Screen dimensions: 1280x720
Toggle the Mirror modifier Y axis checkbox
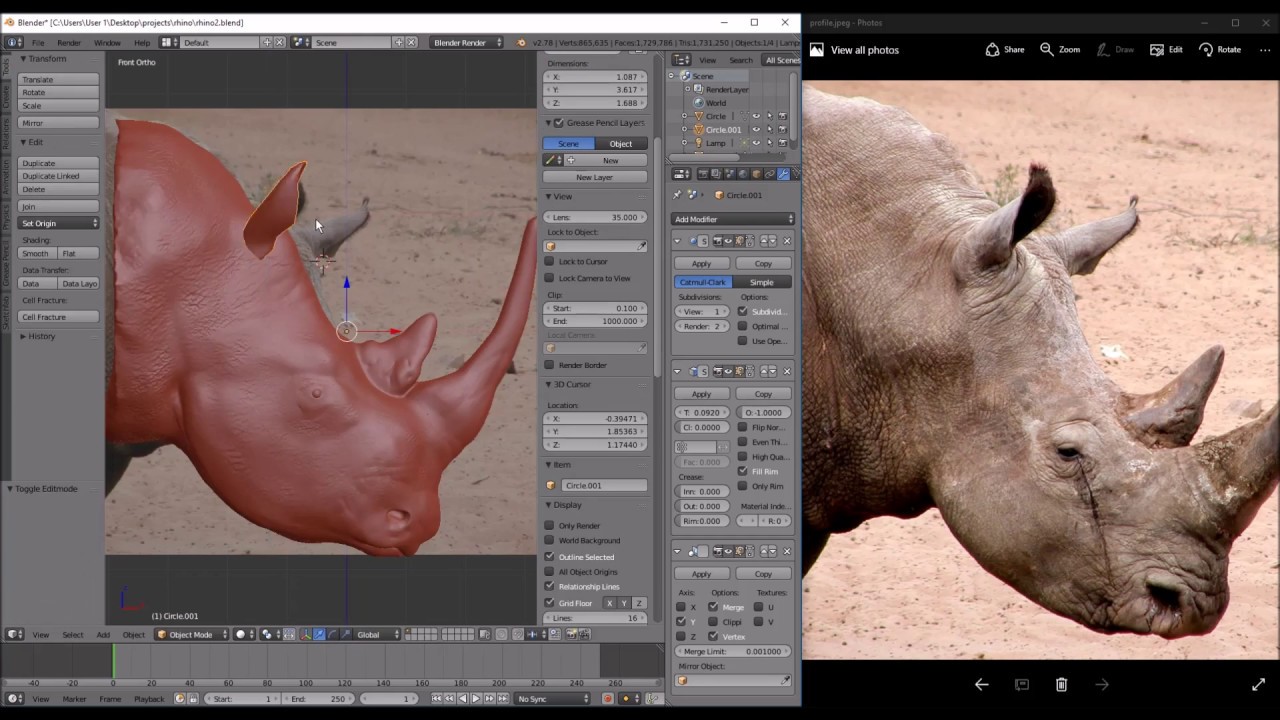point(681,621)
